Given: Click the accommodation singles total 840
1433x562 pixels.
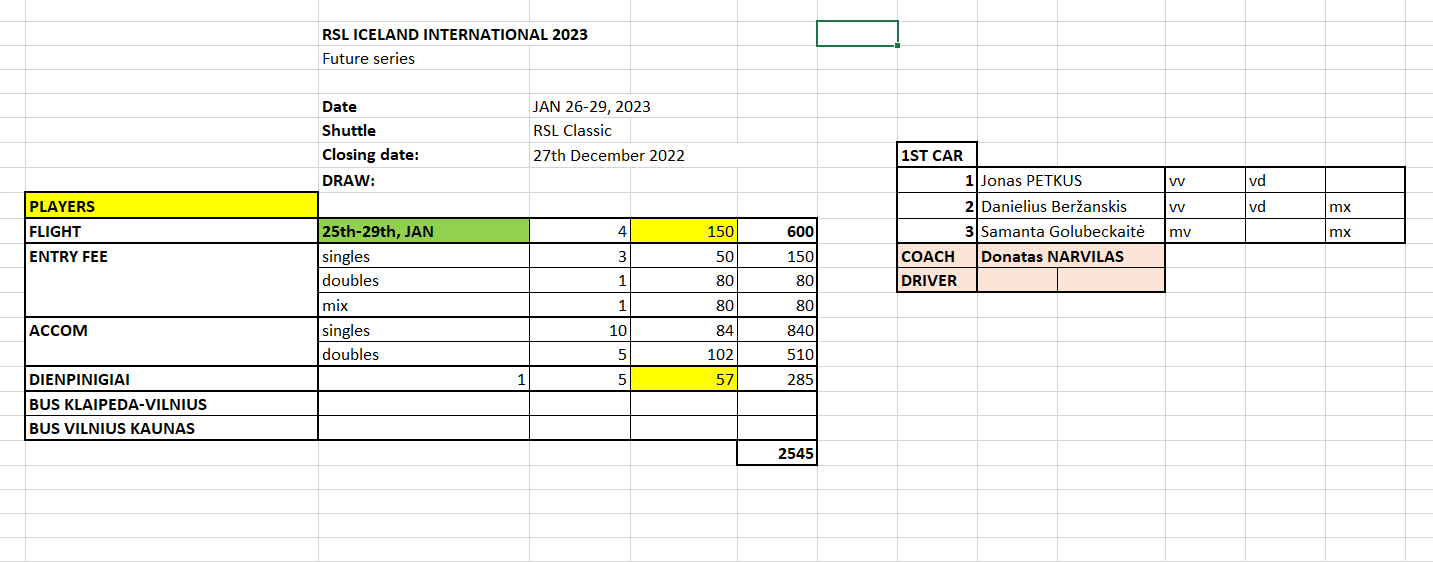Looking at the screenshot, I should click(x=777, y=330).
